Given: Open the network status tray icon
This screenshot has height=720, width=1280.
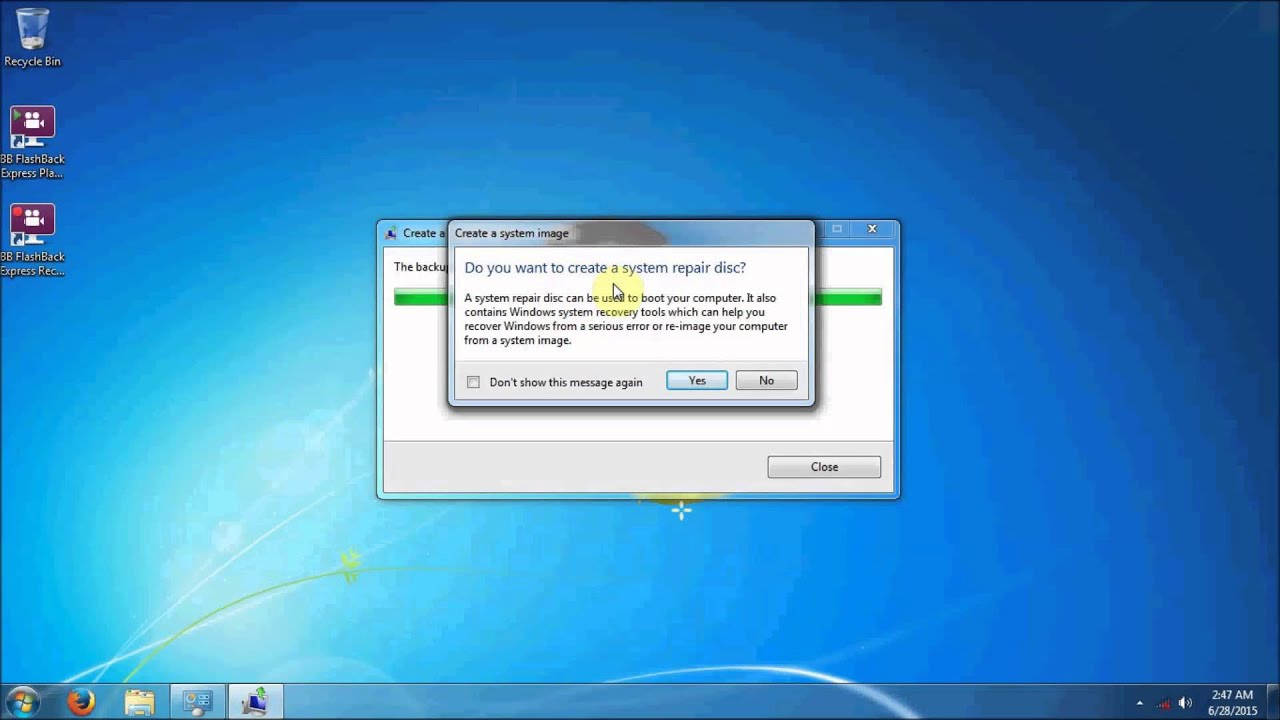Looking at the screenshot, I should click(x=1163, y=702).
